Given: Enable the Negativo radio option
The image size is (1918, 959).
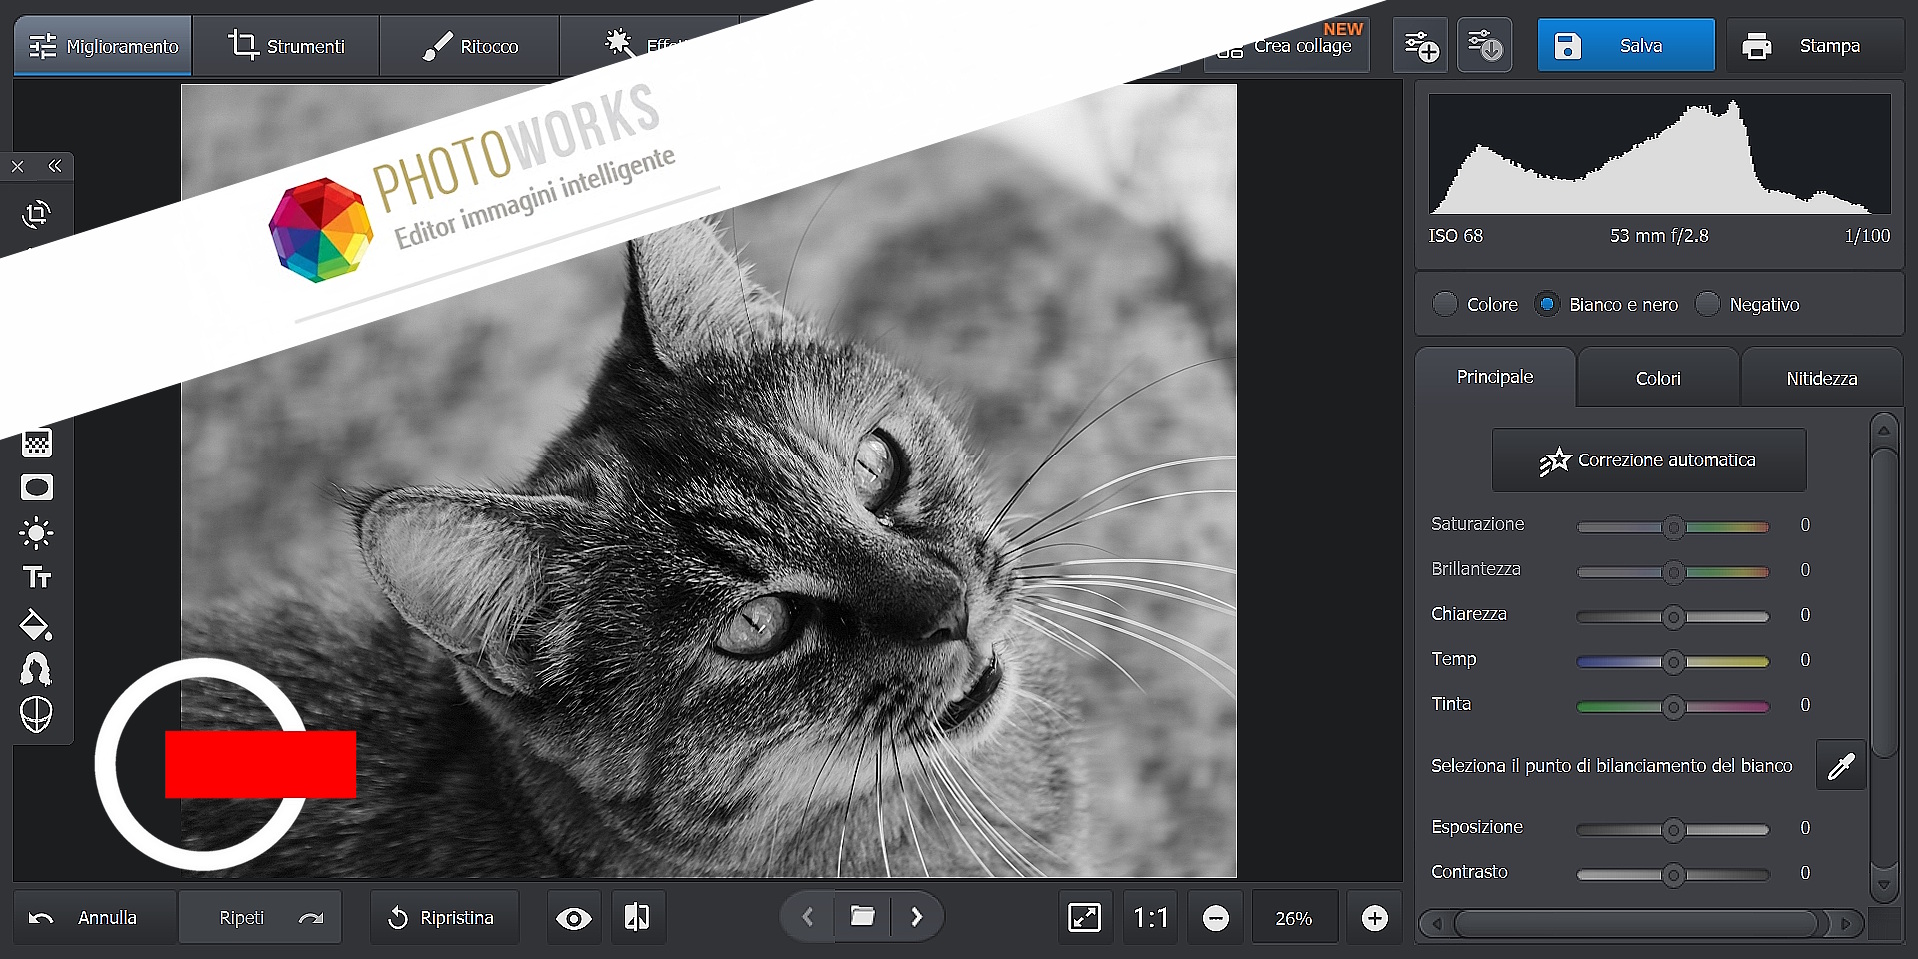Looking at the screenshot, I should click(1708, 304).
